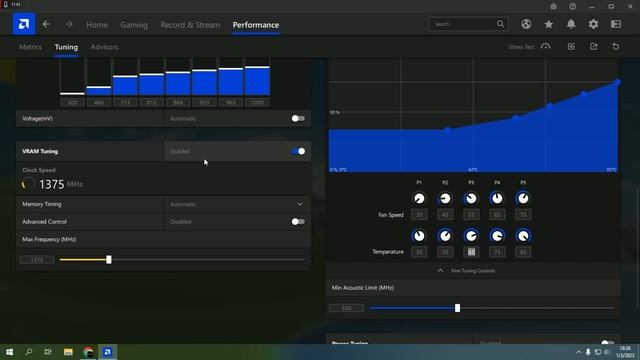The height and width of the screenshot is (360, 640).
Task: Click the P4 Temperature dial
Action: click(x=497, y=236)
